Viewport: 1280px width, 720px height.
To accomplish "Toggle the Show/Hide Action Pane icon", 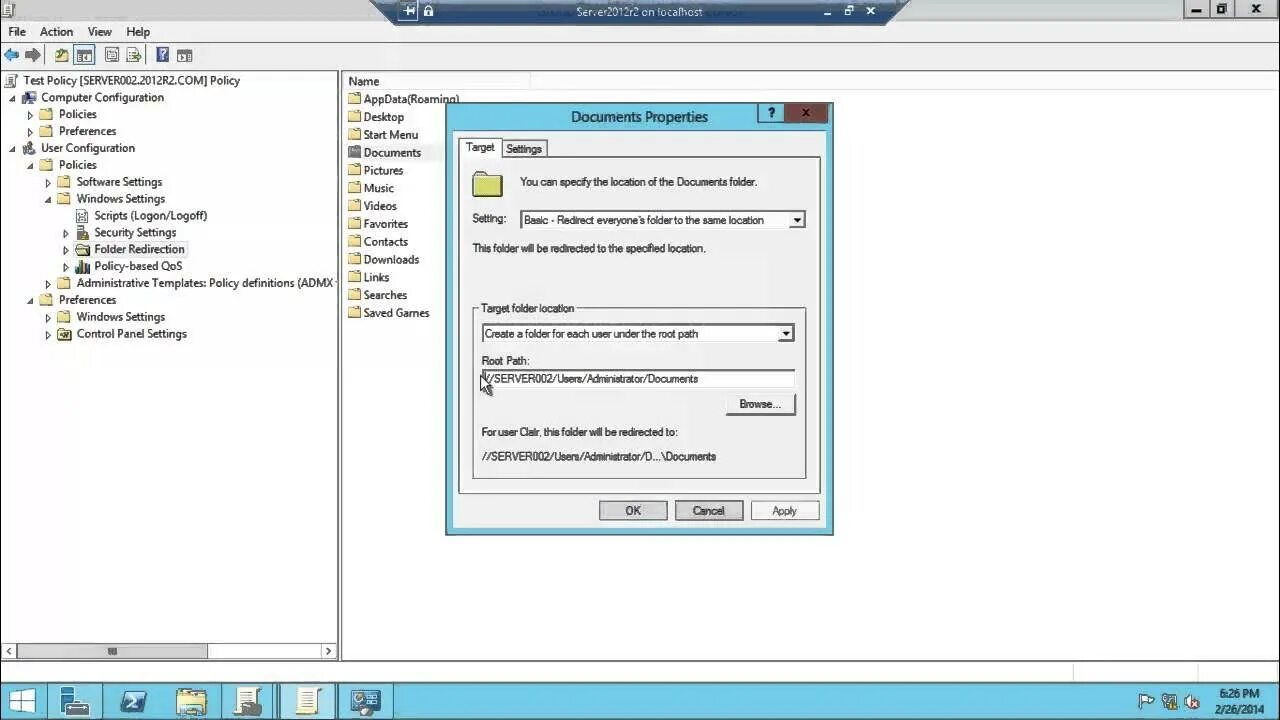I will click(184, 55).
